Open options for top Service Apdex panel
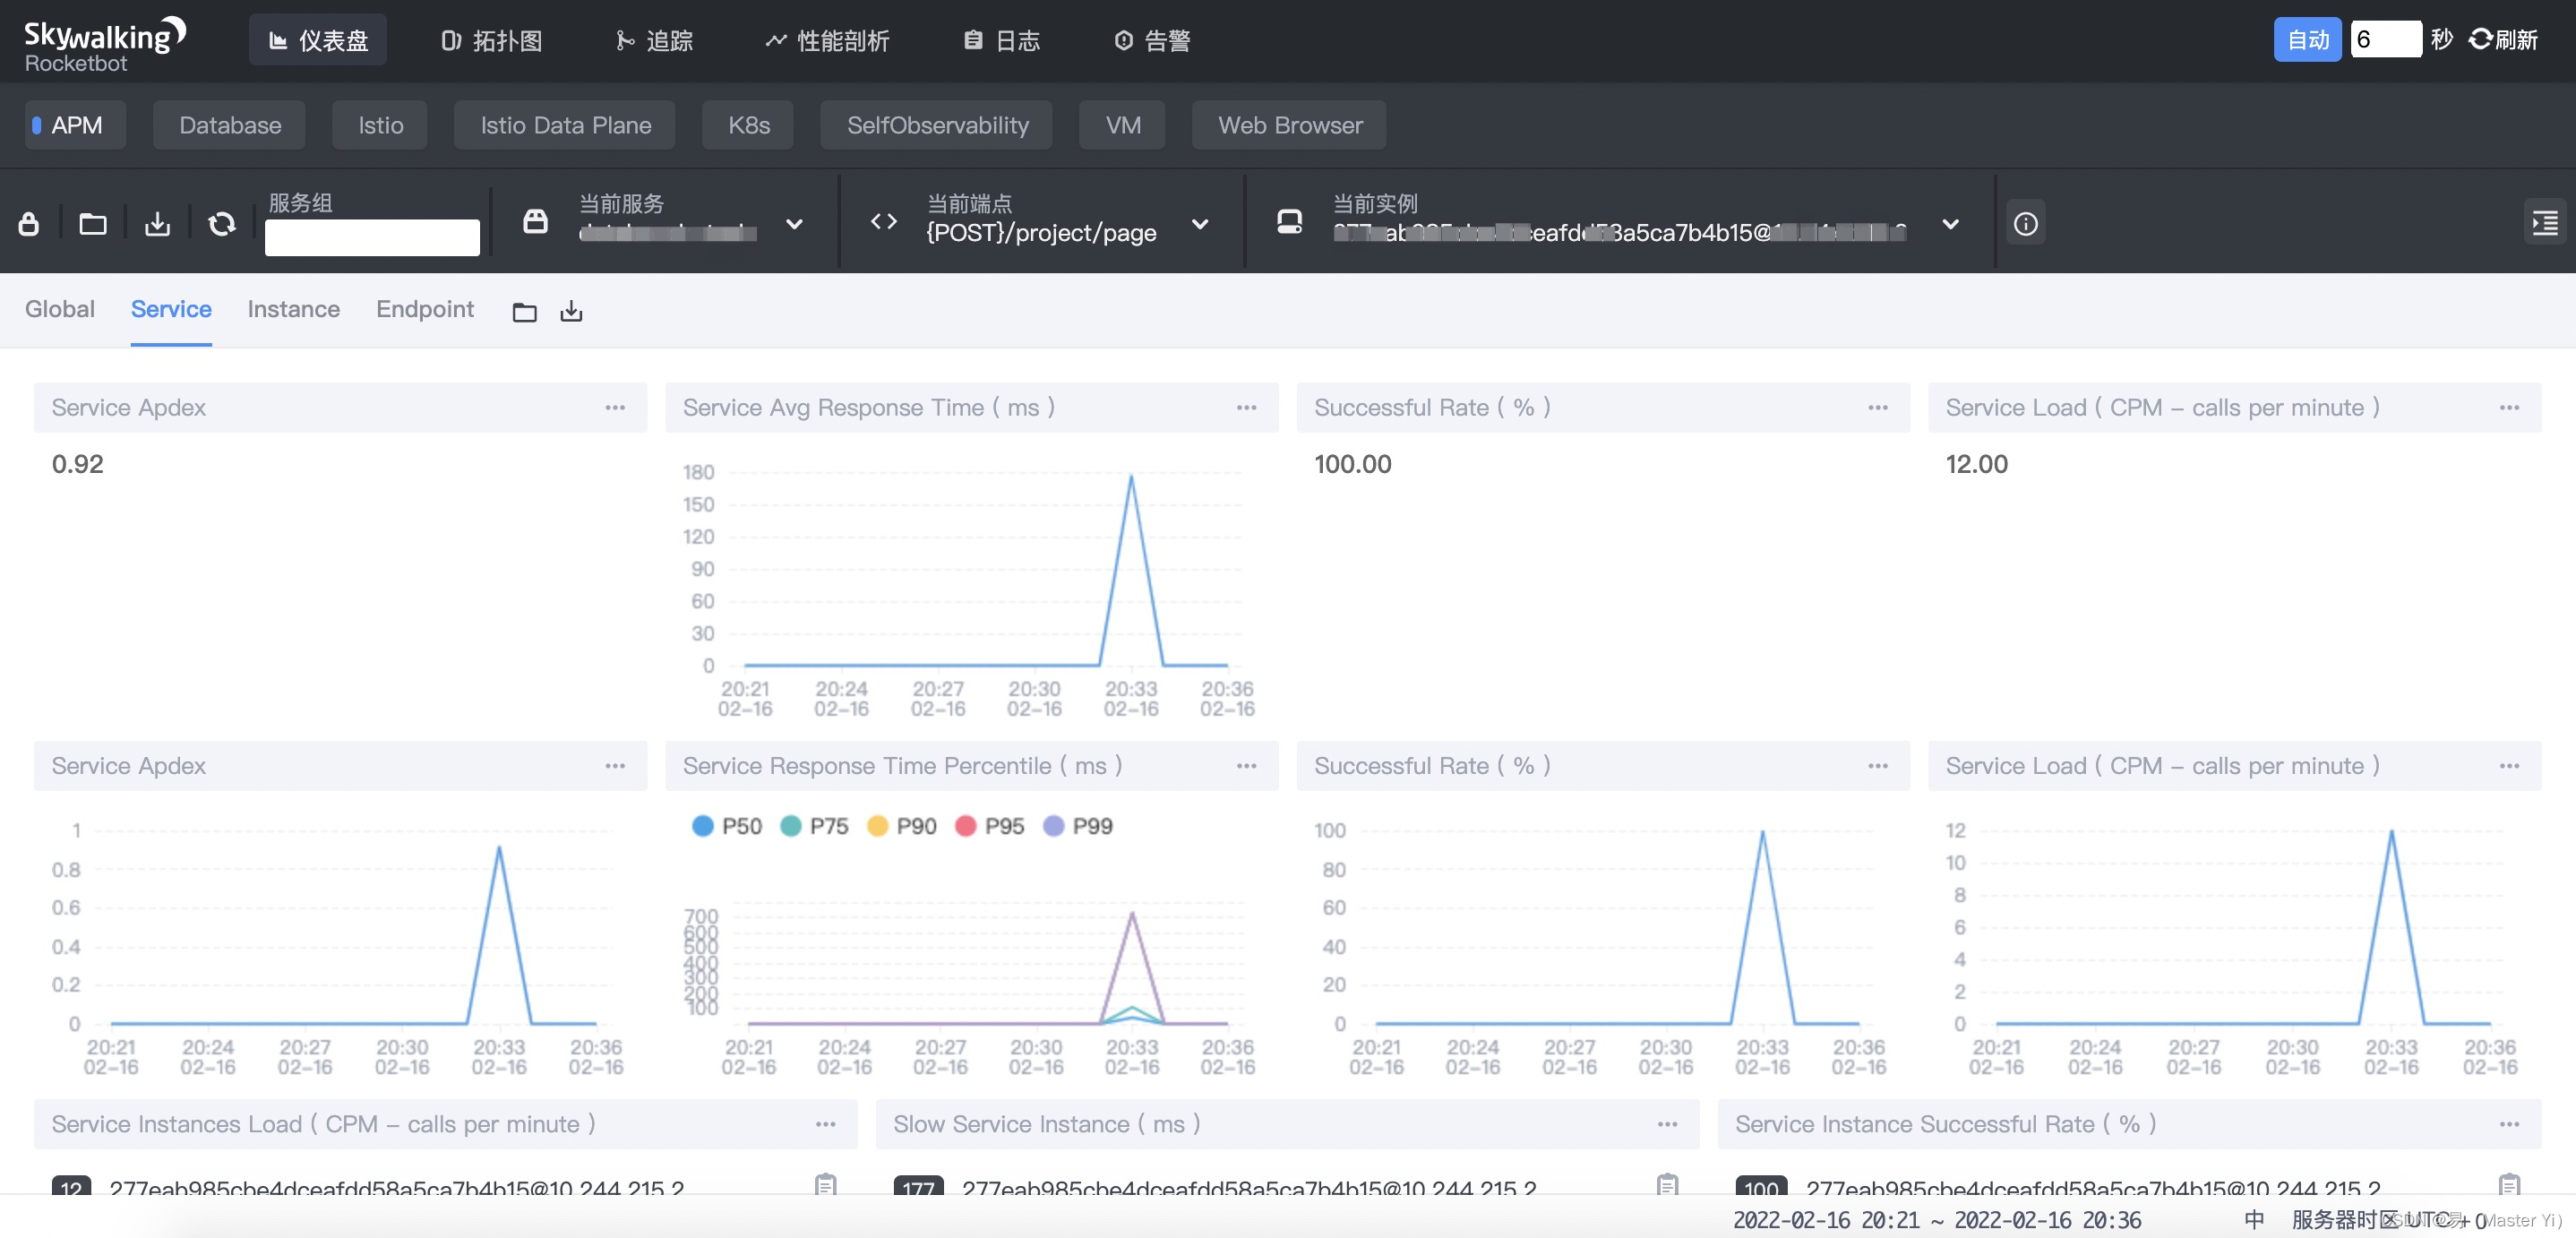The height and width of the screenshot is (1238, 2576). (615, 408)
